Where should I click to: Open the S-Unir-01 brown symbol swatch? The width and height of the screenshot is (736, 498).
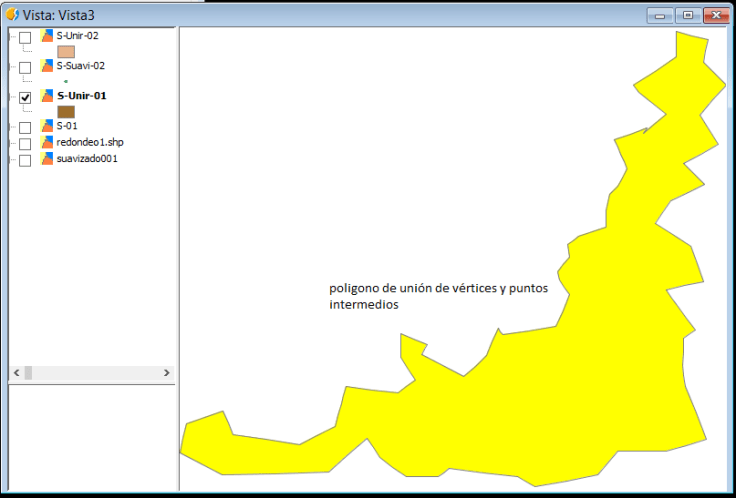click(x=66, y=112)
